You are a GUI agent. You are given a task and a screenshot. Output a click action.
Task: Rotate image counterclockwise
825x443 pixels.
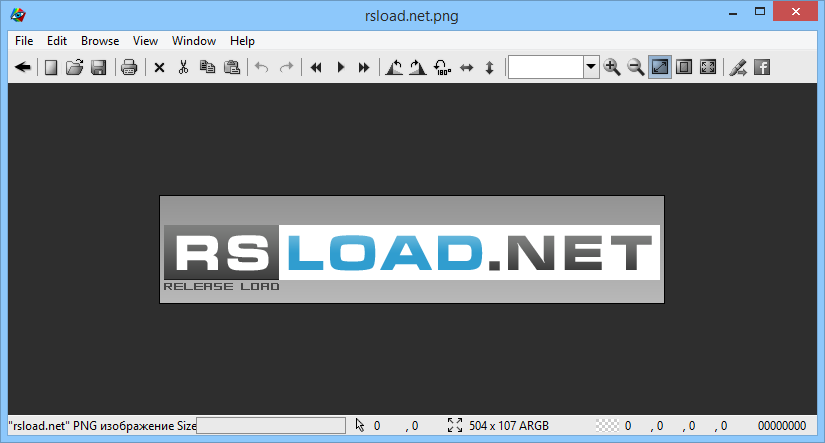394,67
